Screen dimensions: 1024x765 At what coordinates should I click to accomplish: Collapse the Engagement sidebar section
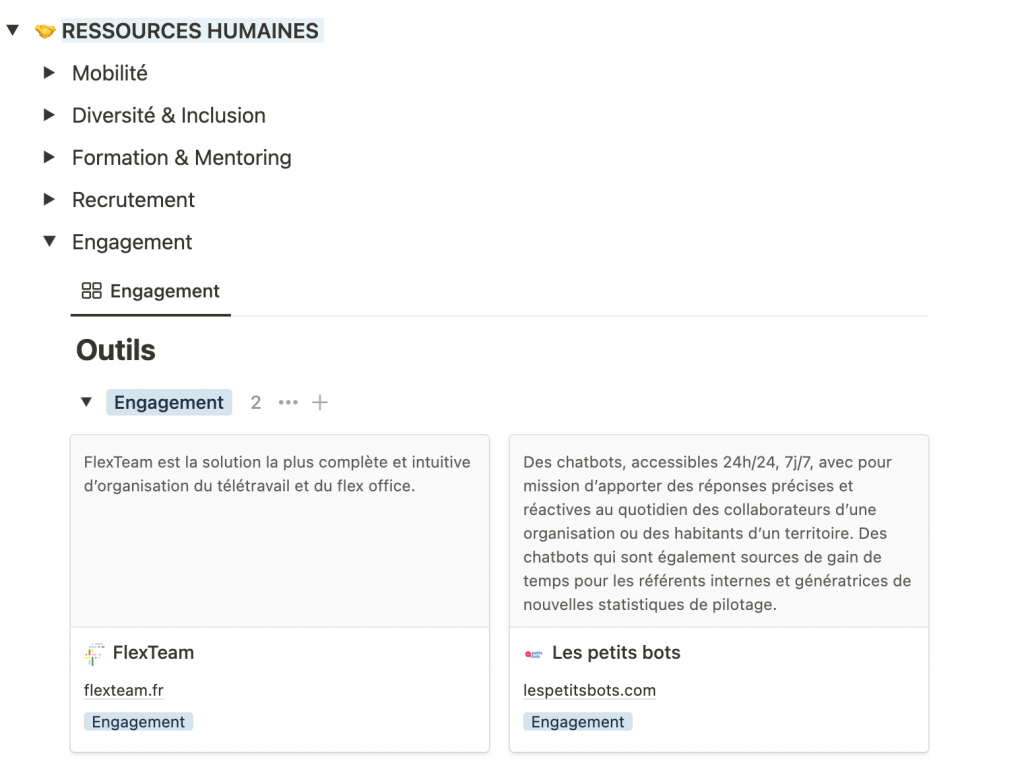coord(48,242)
